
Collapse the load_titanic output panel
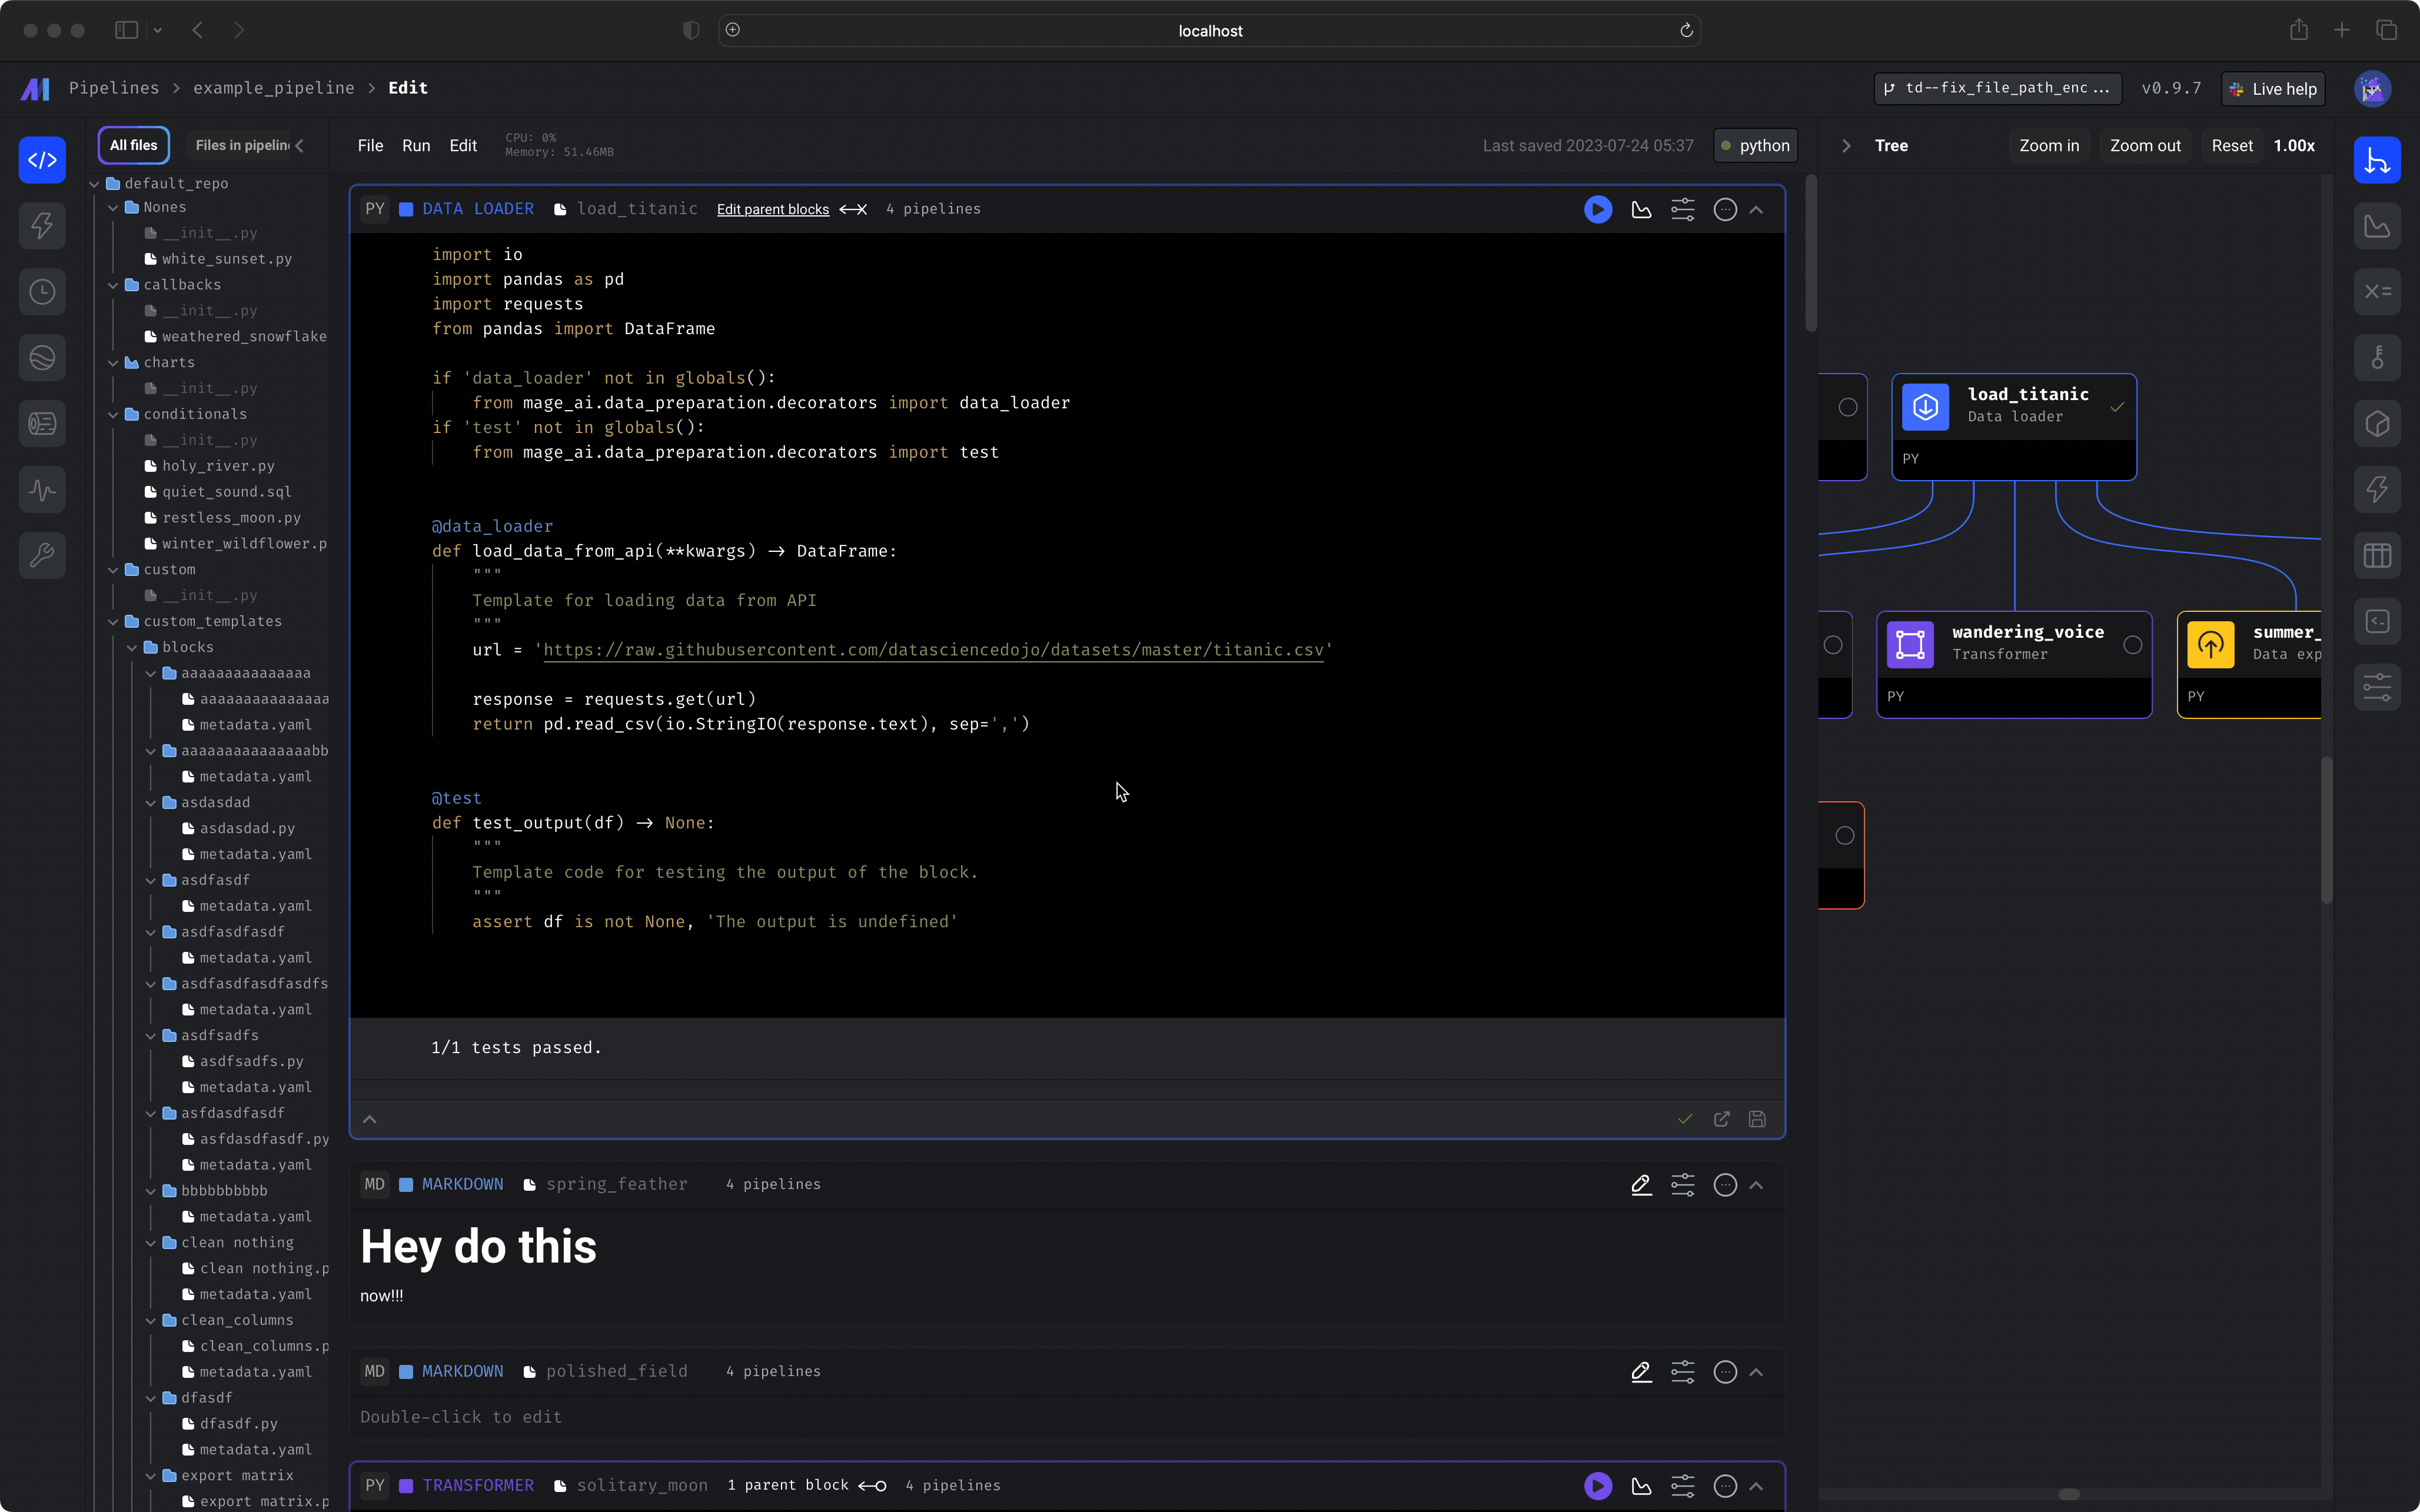[369, 1119]
